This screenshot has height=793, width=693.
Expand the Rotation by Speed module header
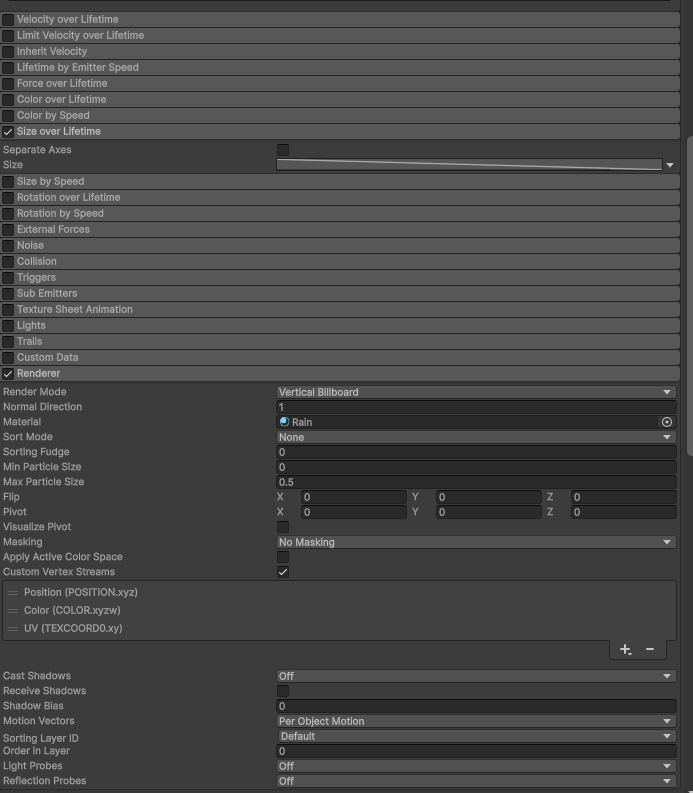click(340, 213)
